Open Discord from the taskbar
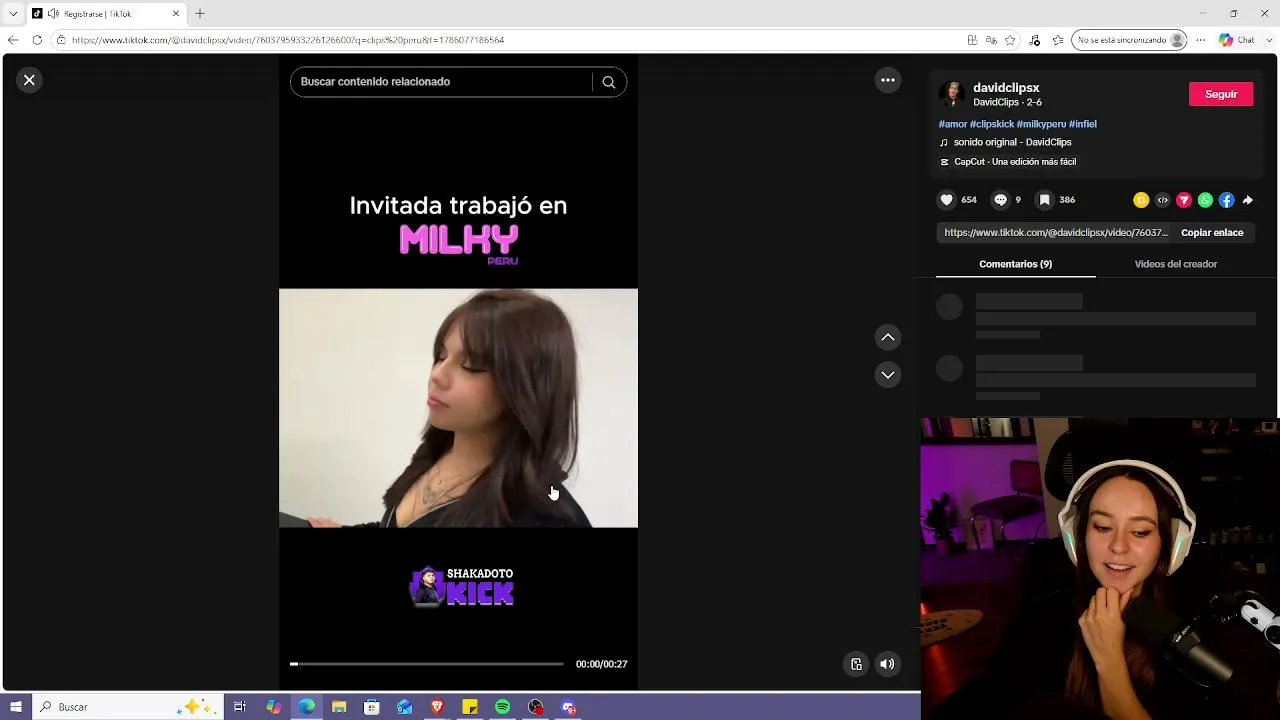The image size is (1280, 720). click(x=569, y=707)
